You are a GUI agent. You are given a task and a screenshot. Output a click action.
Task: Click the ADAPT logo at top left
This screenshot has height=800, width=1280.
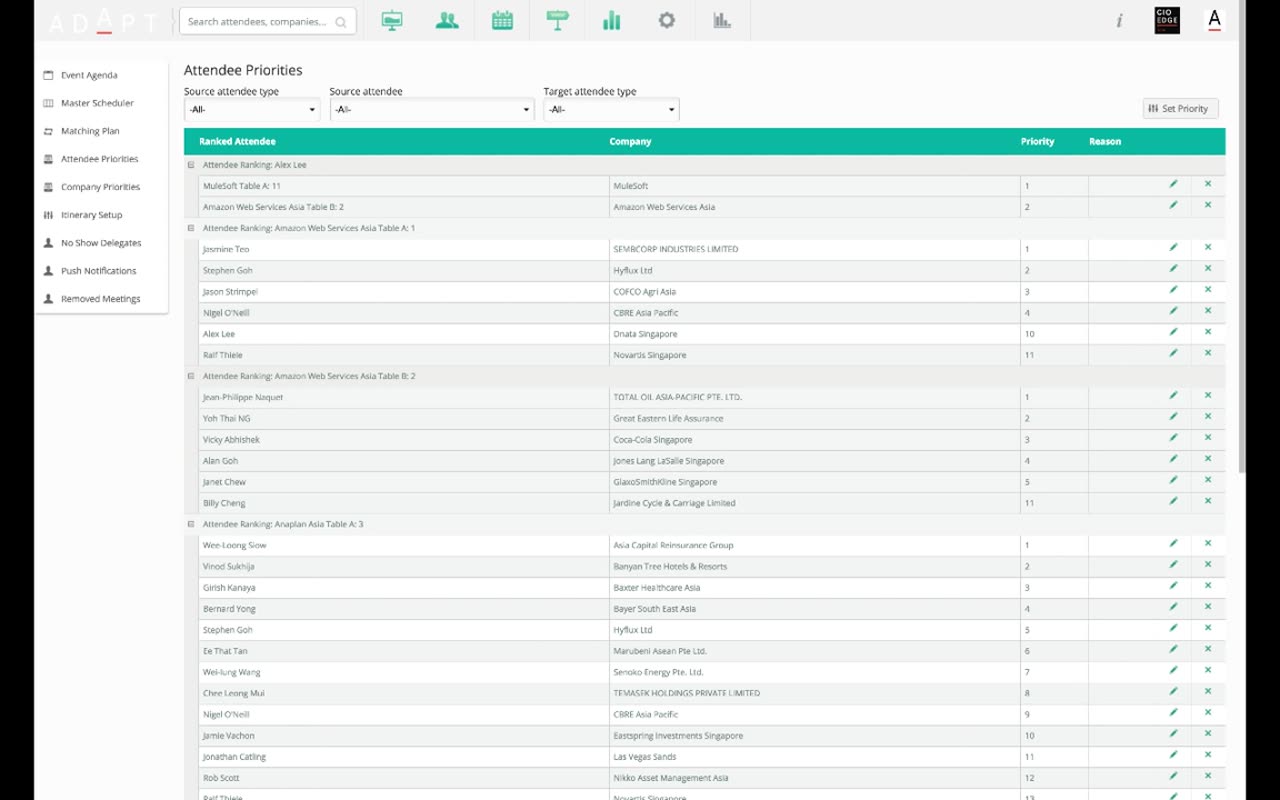(103, 21)
